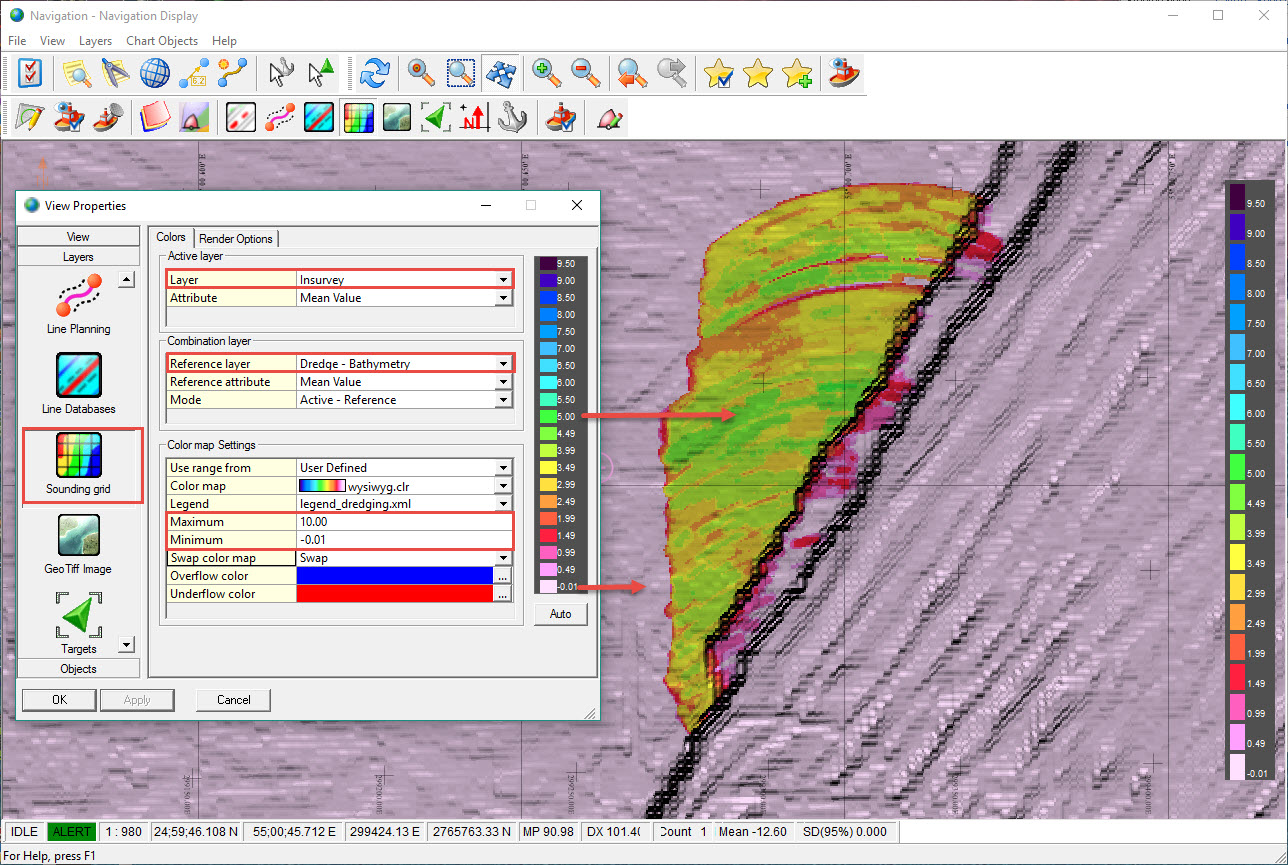
Task: Open the Reference layer dropdown
Action: [504, 364]
